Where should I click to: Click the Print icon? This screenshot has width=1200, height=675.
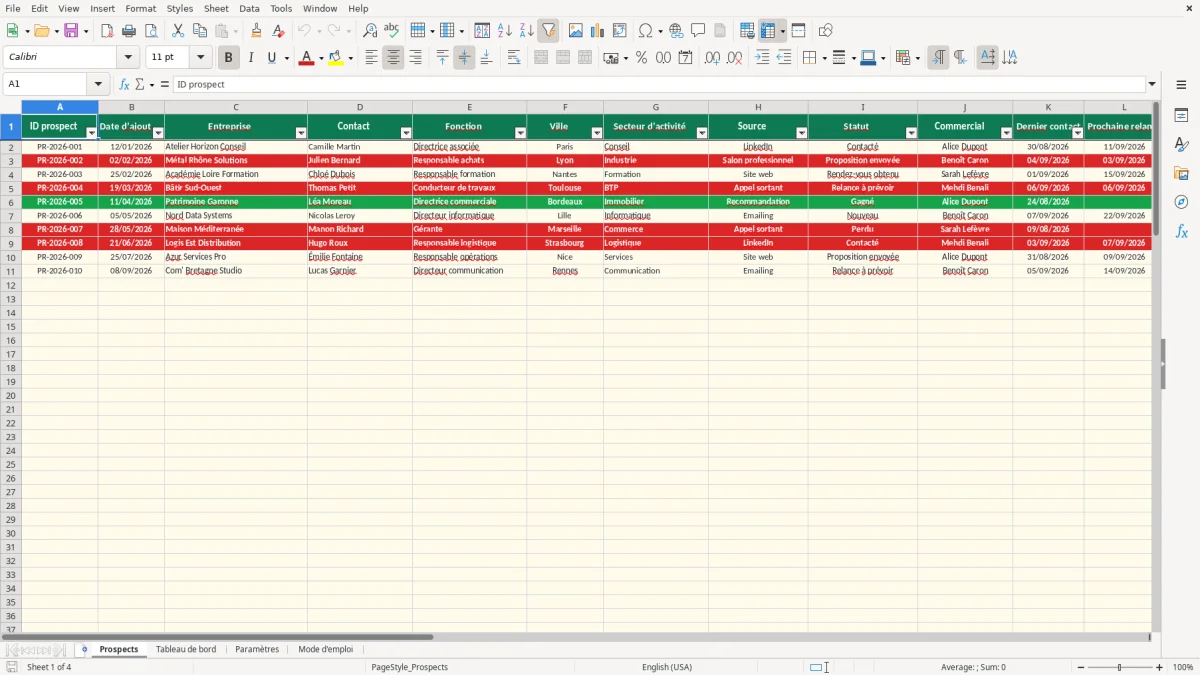pyautogui.click(x=131, y=31)
